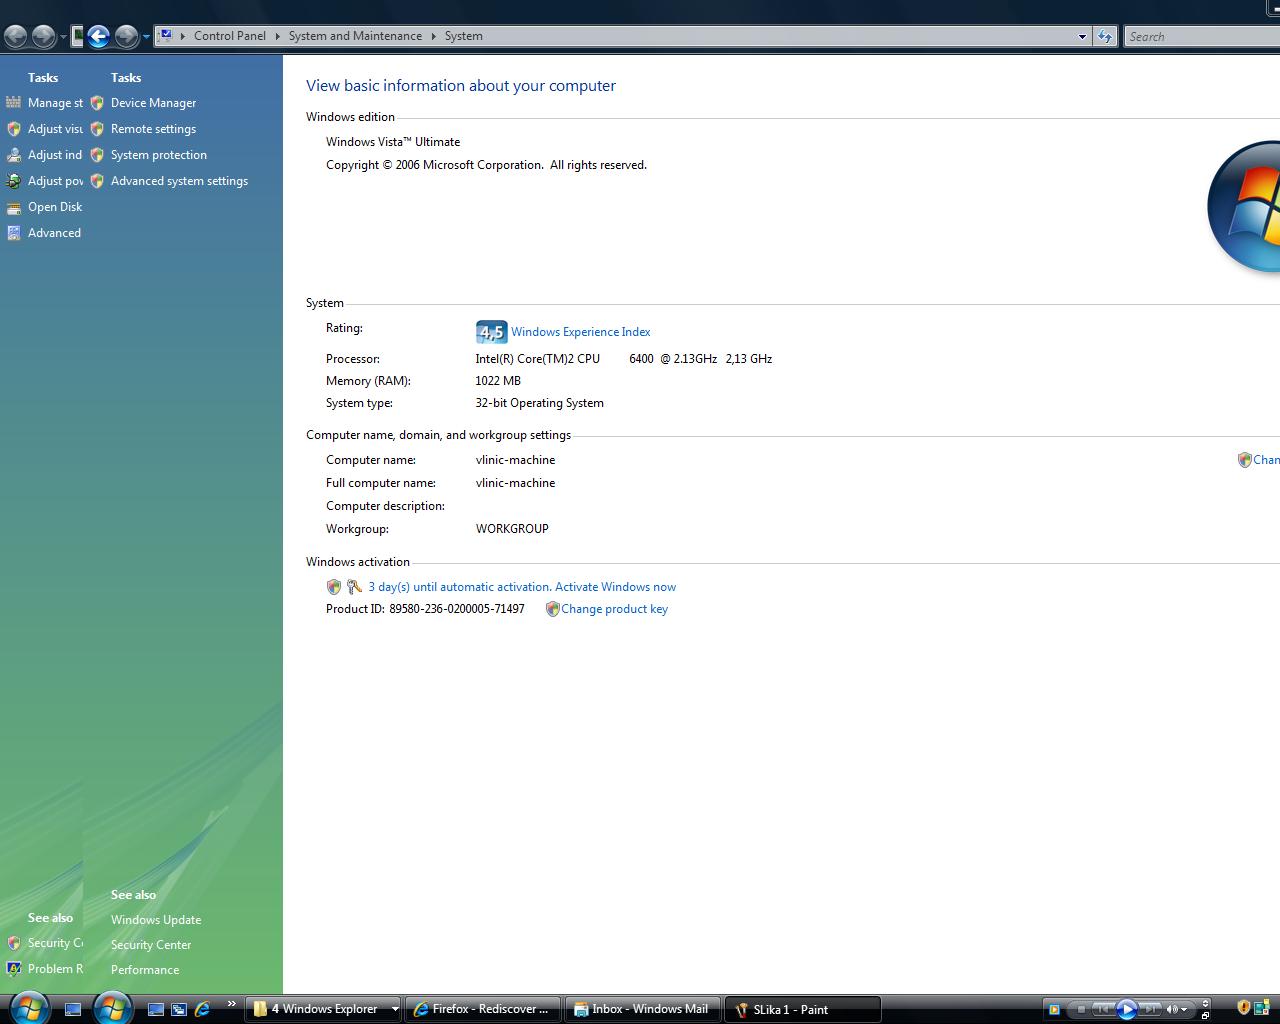1280x1024 pixels.
Task: Switch to Inbox - Windows Mail taskbar item
Action: tap(642, 1009)
